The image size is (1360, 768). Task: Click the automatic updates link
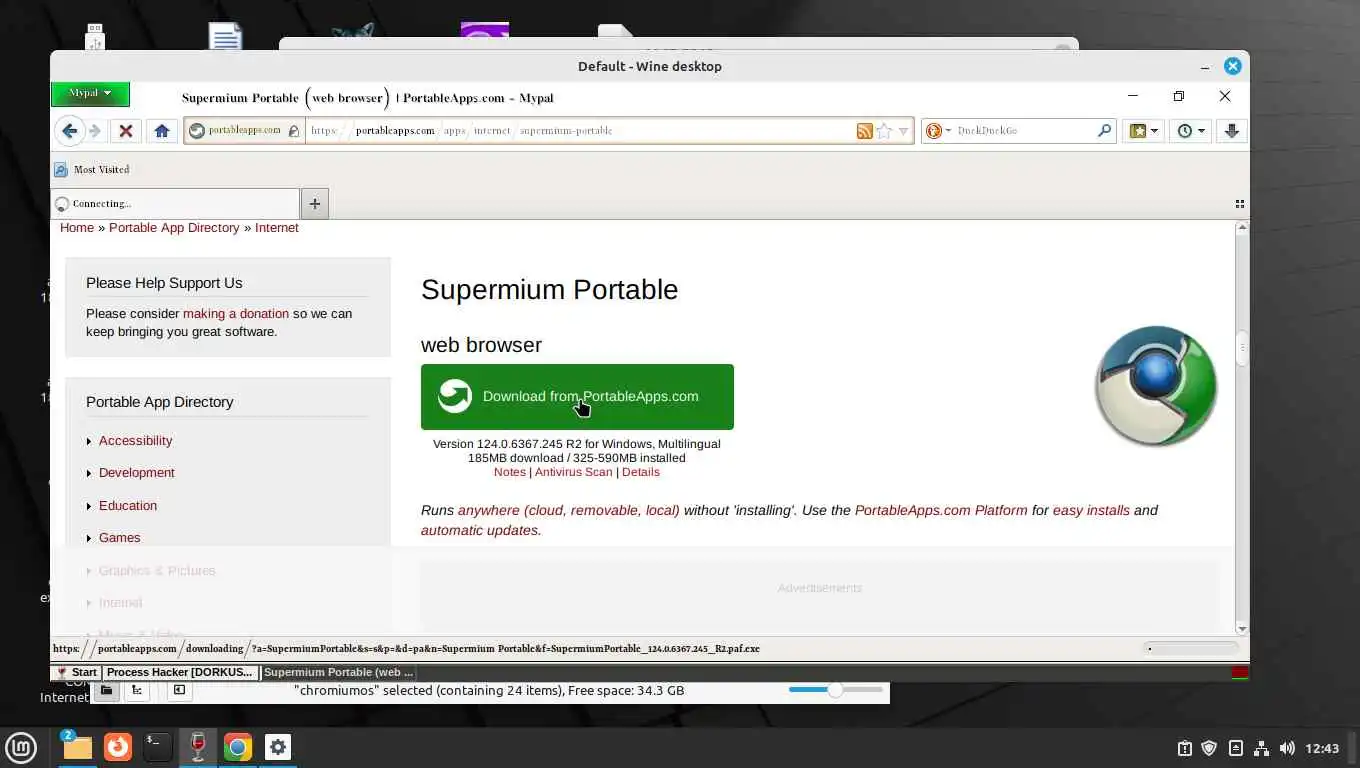[479, 531]
